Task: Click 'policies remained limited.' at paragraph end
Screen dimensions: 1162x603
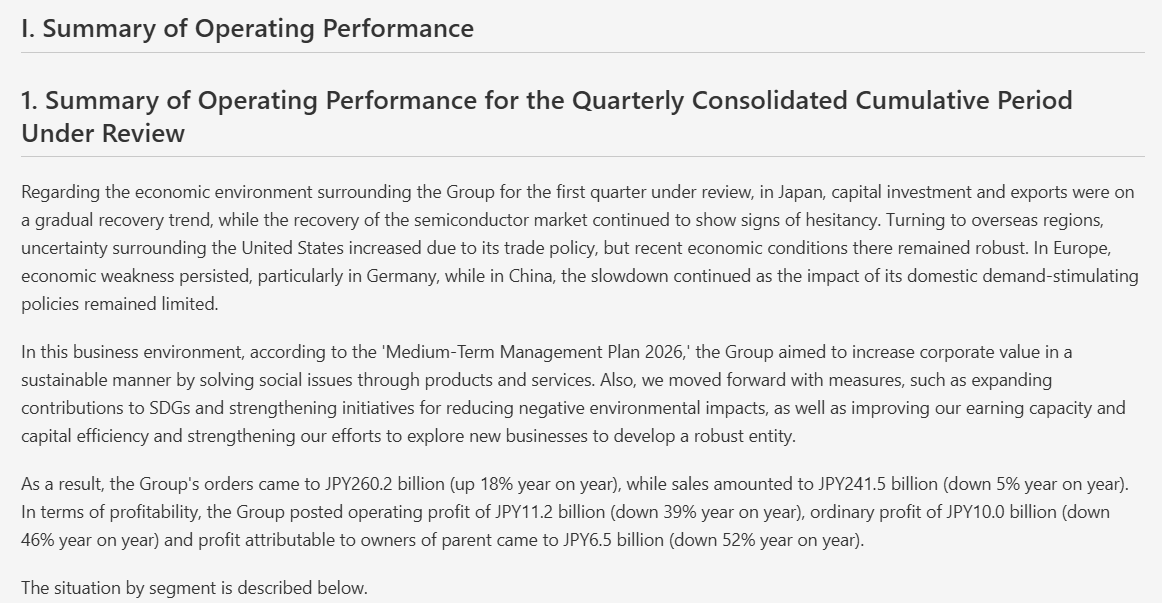Action: (120, 304)
